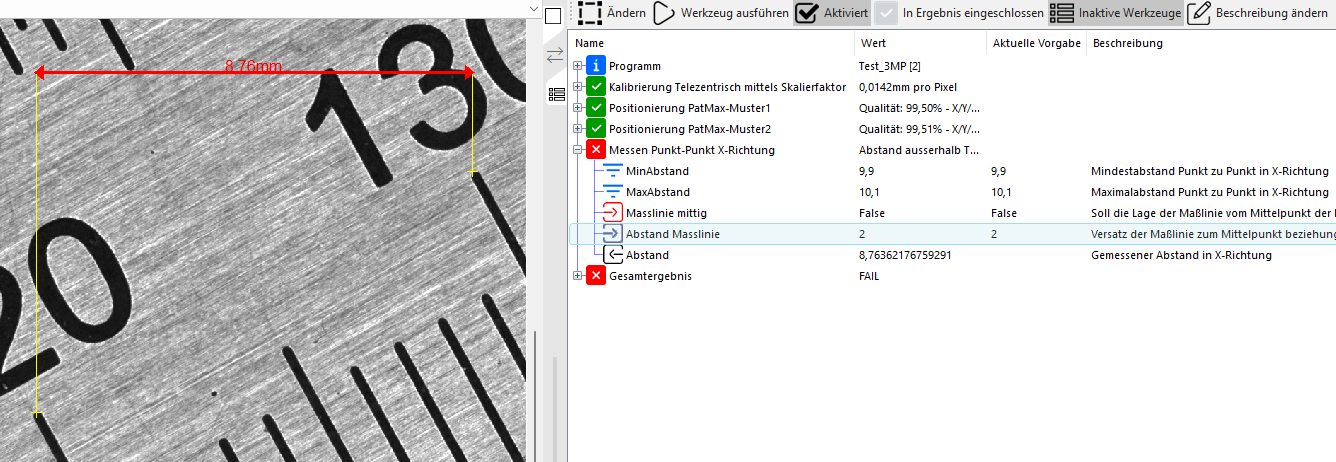Click the blue info icon of Programm
This screenshot has width=1336, height=462.
(x=596, y=66)
